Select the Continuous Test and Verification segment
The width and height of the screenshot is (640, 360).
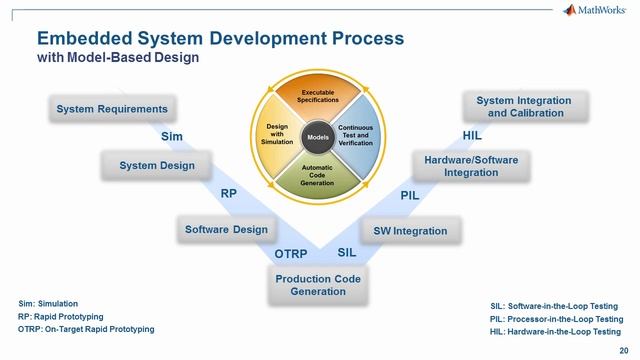[x=356, y=135]
